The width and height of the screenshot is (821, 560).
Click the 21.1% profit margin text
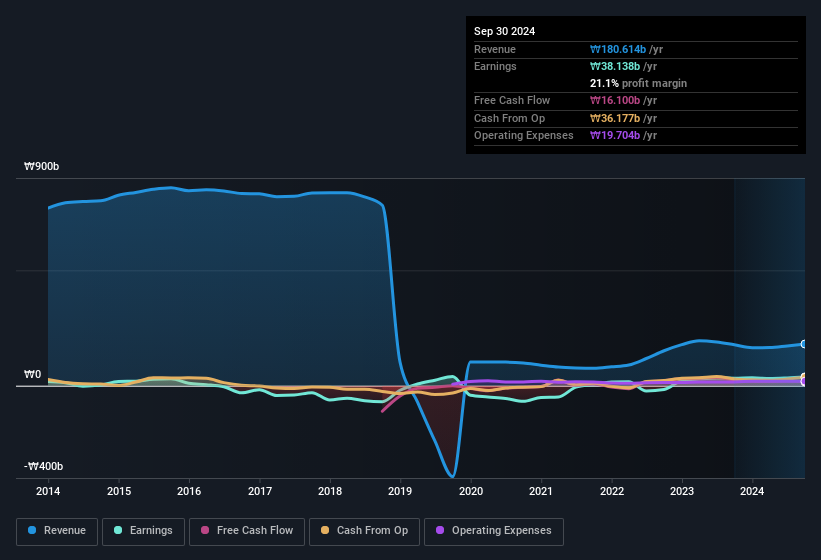point(639,83)
